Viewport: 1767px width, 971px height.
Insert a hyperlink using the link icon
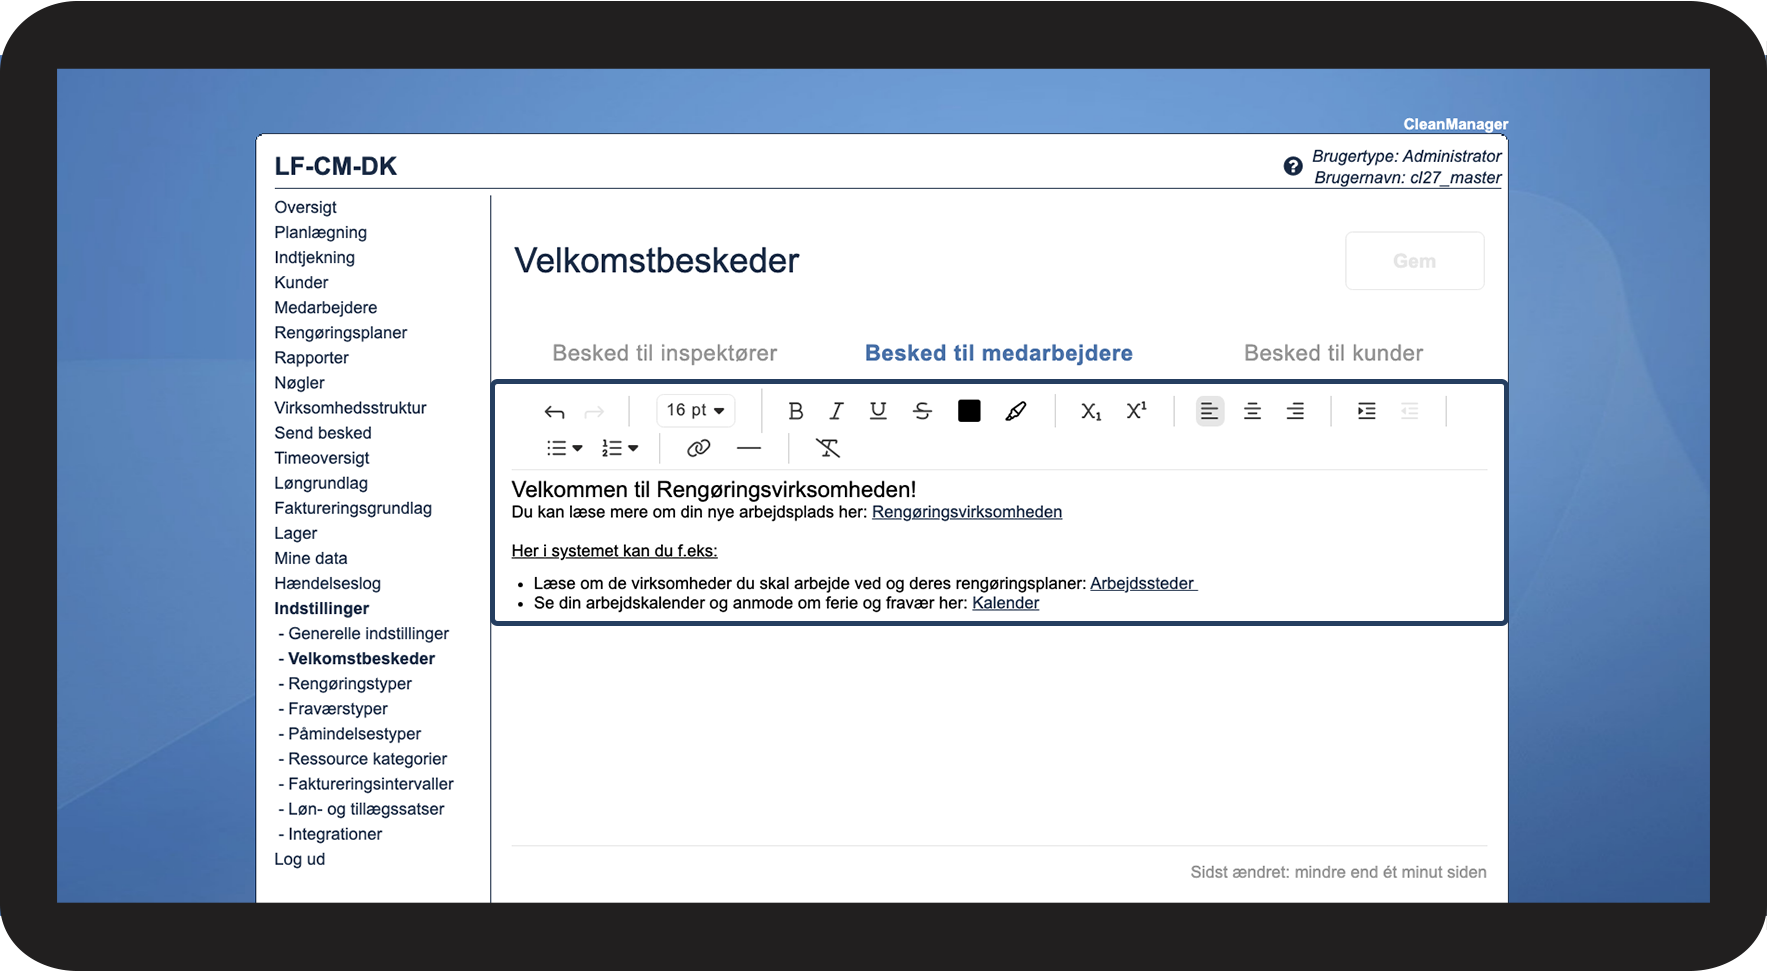pyautogui.click(x=698, y=447)
